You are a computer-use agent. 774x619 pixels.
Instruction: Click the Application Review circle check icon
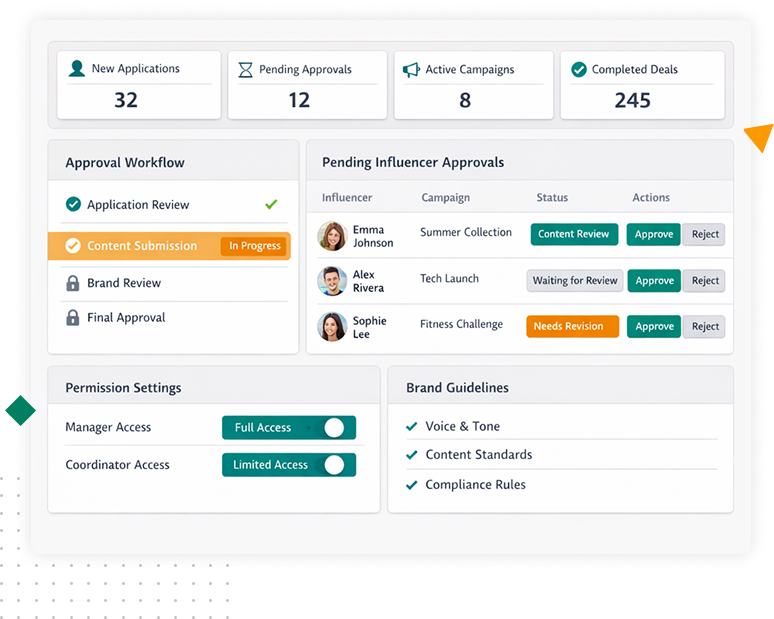pyautogui.click(x=73, y=204)
